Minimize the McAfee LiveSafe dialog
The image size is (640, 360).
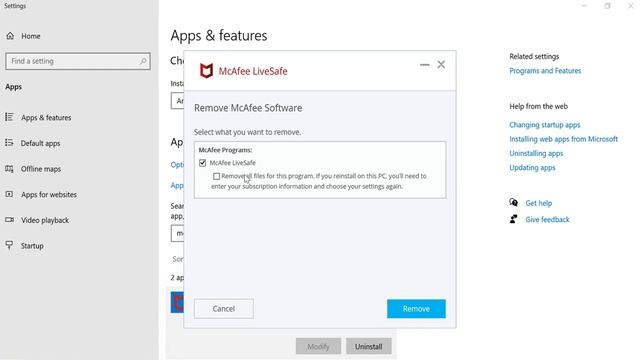[424, 64]
